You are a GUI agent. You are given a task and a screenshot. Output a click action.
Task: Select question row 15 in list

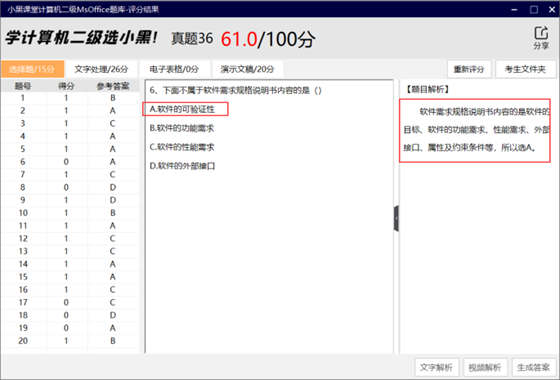coord(70,277)
